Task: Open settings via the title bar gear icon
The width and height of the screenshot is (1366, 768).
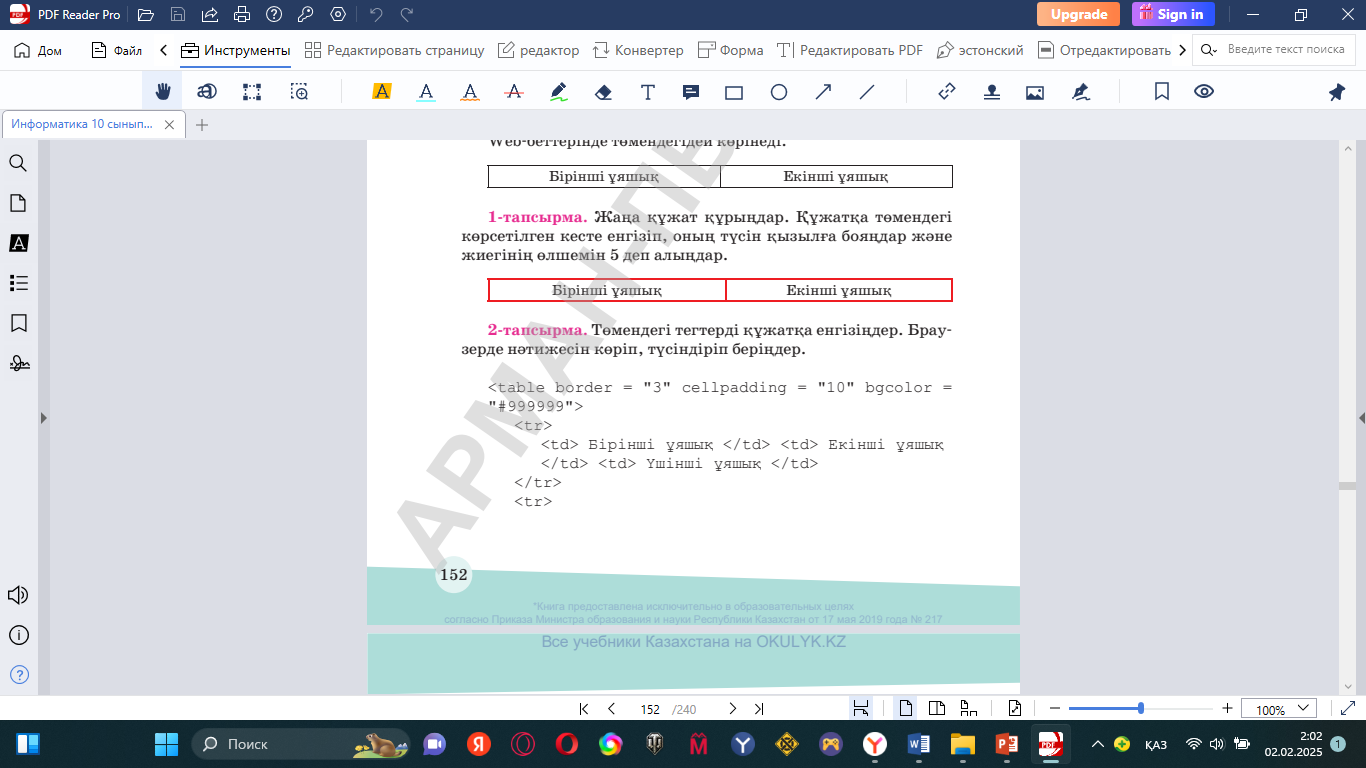Action: [338, 15]
